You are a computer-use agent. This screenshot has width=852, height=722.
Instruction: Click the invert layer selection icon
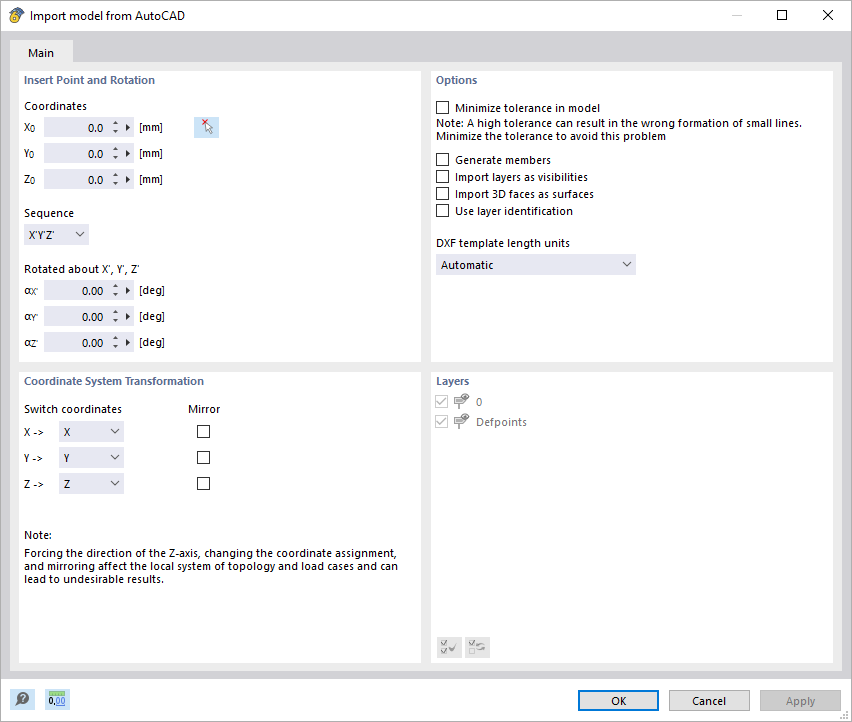tap(477, 647)
